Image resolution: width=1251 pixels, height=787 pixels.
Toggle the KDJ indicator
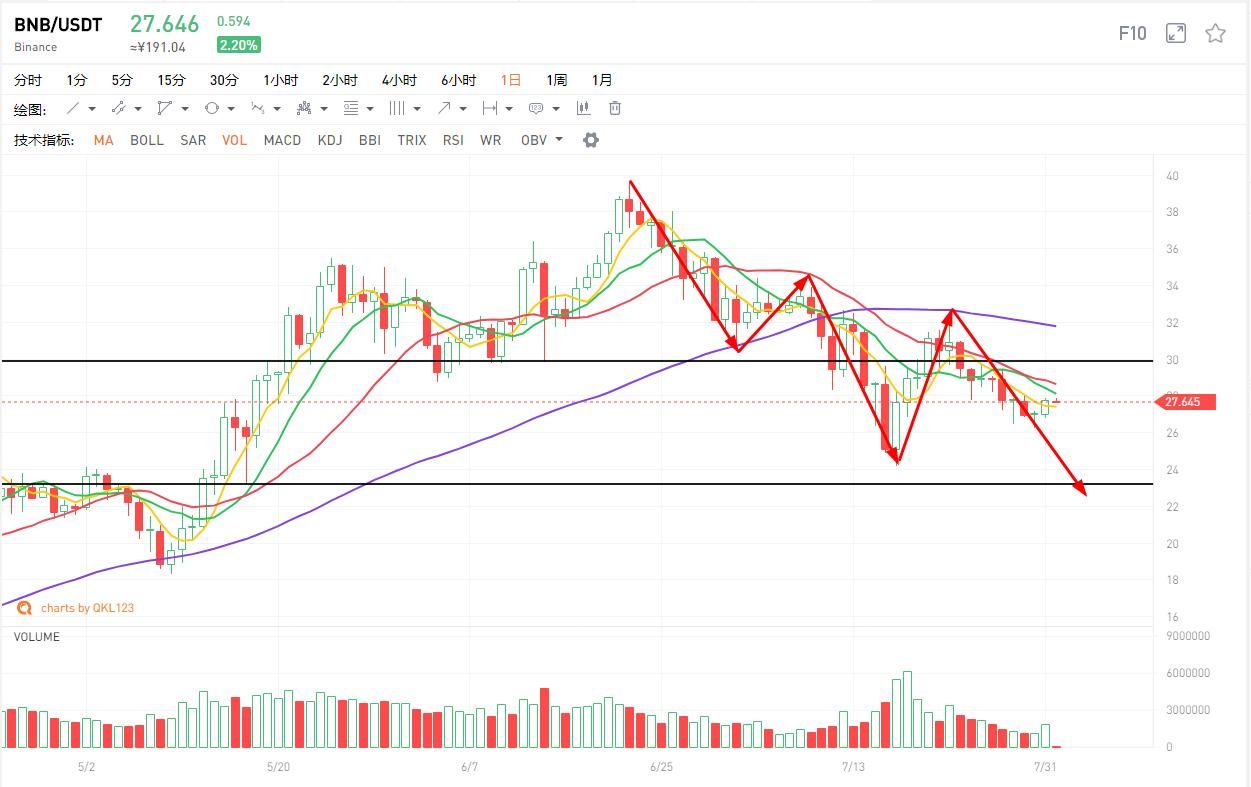coord(330,140)
